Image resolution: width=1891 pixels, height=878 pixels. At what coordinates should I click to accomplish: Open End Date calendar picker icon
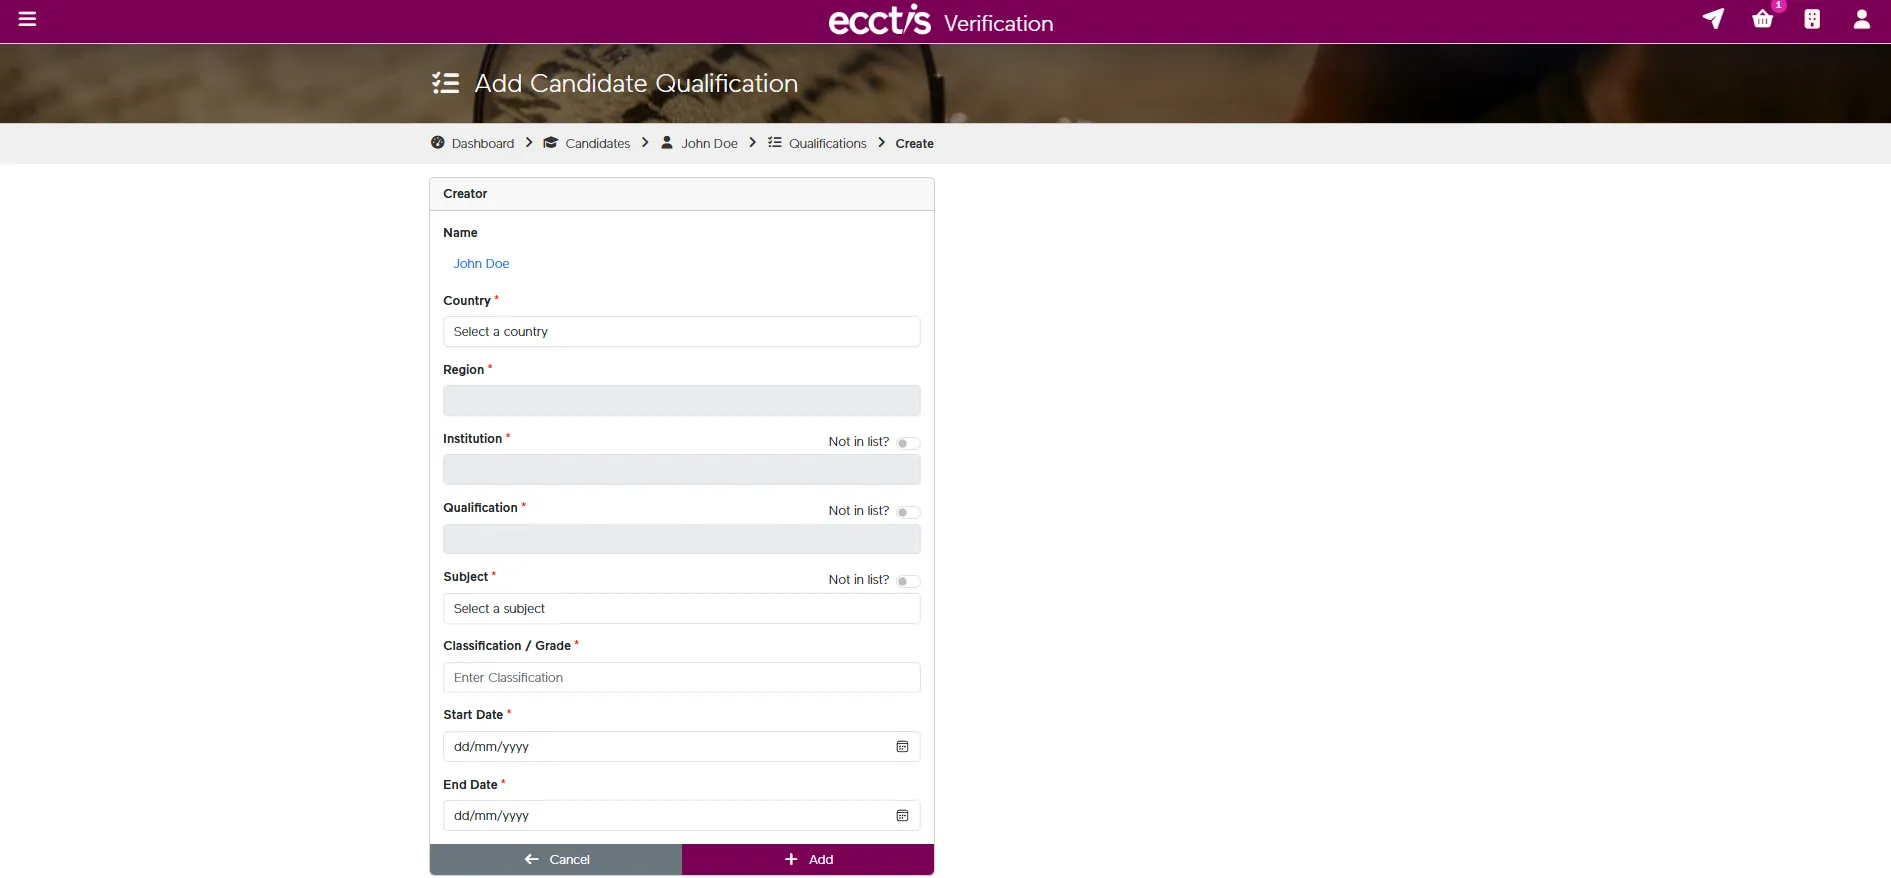[x=902, y=816]
